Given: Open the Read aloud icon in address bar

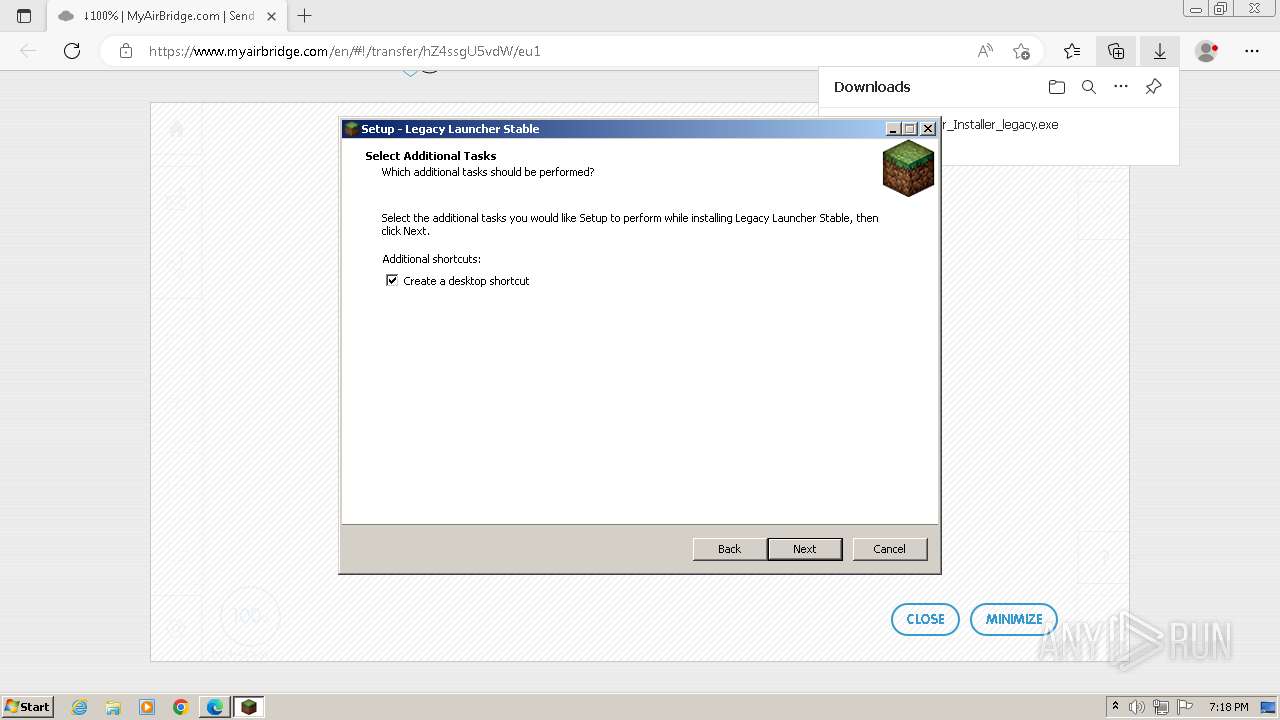Looking at the screenshot, I should tap(985, 51).
